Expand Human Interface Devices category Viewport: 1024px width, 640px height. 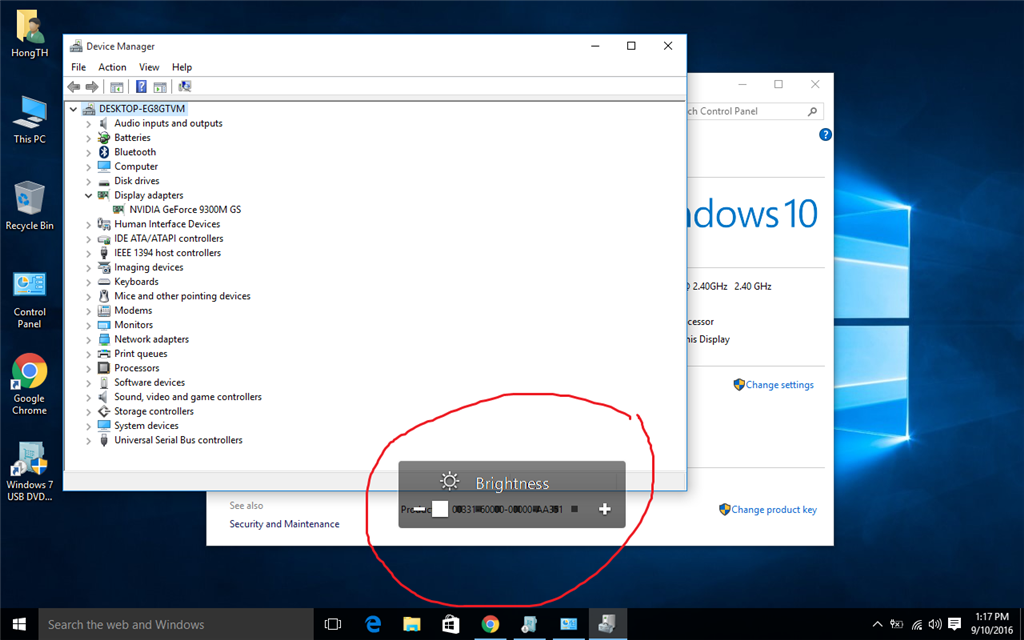coord(88,224)
